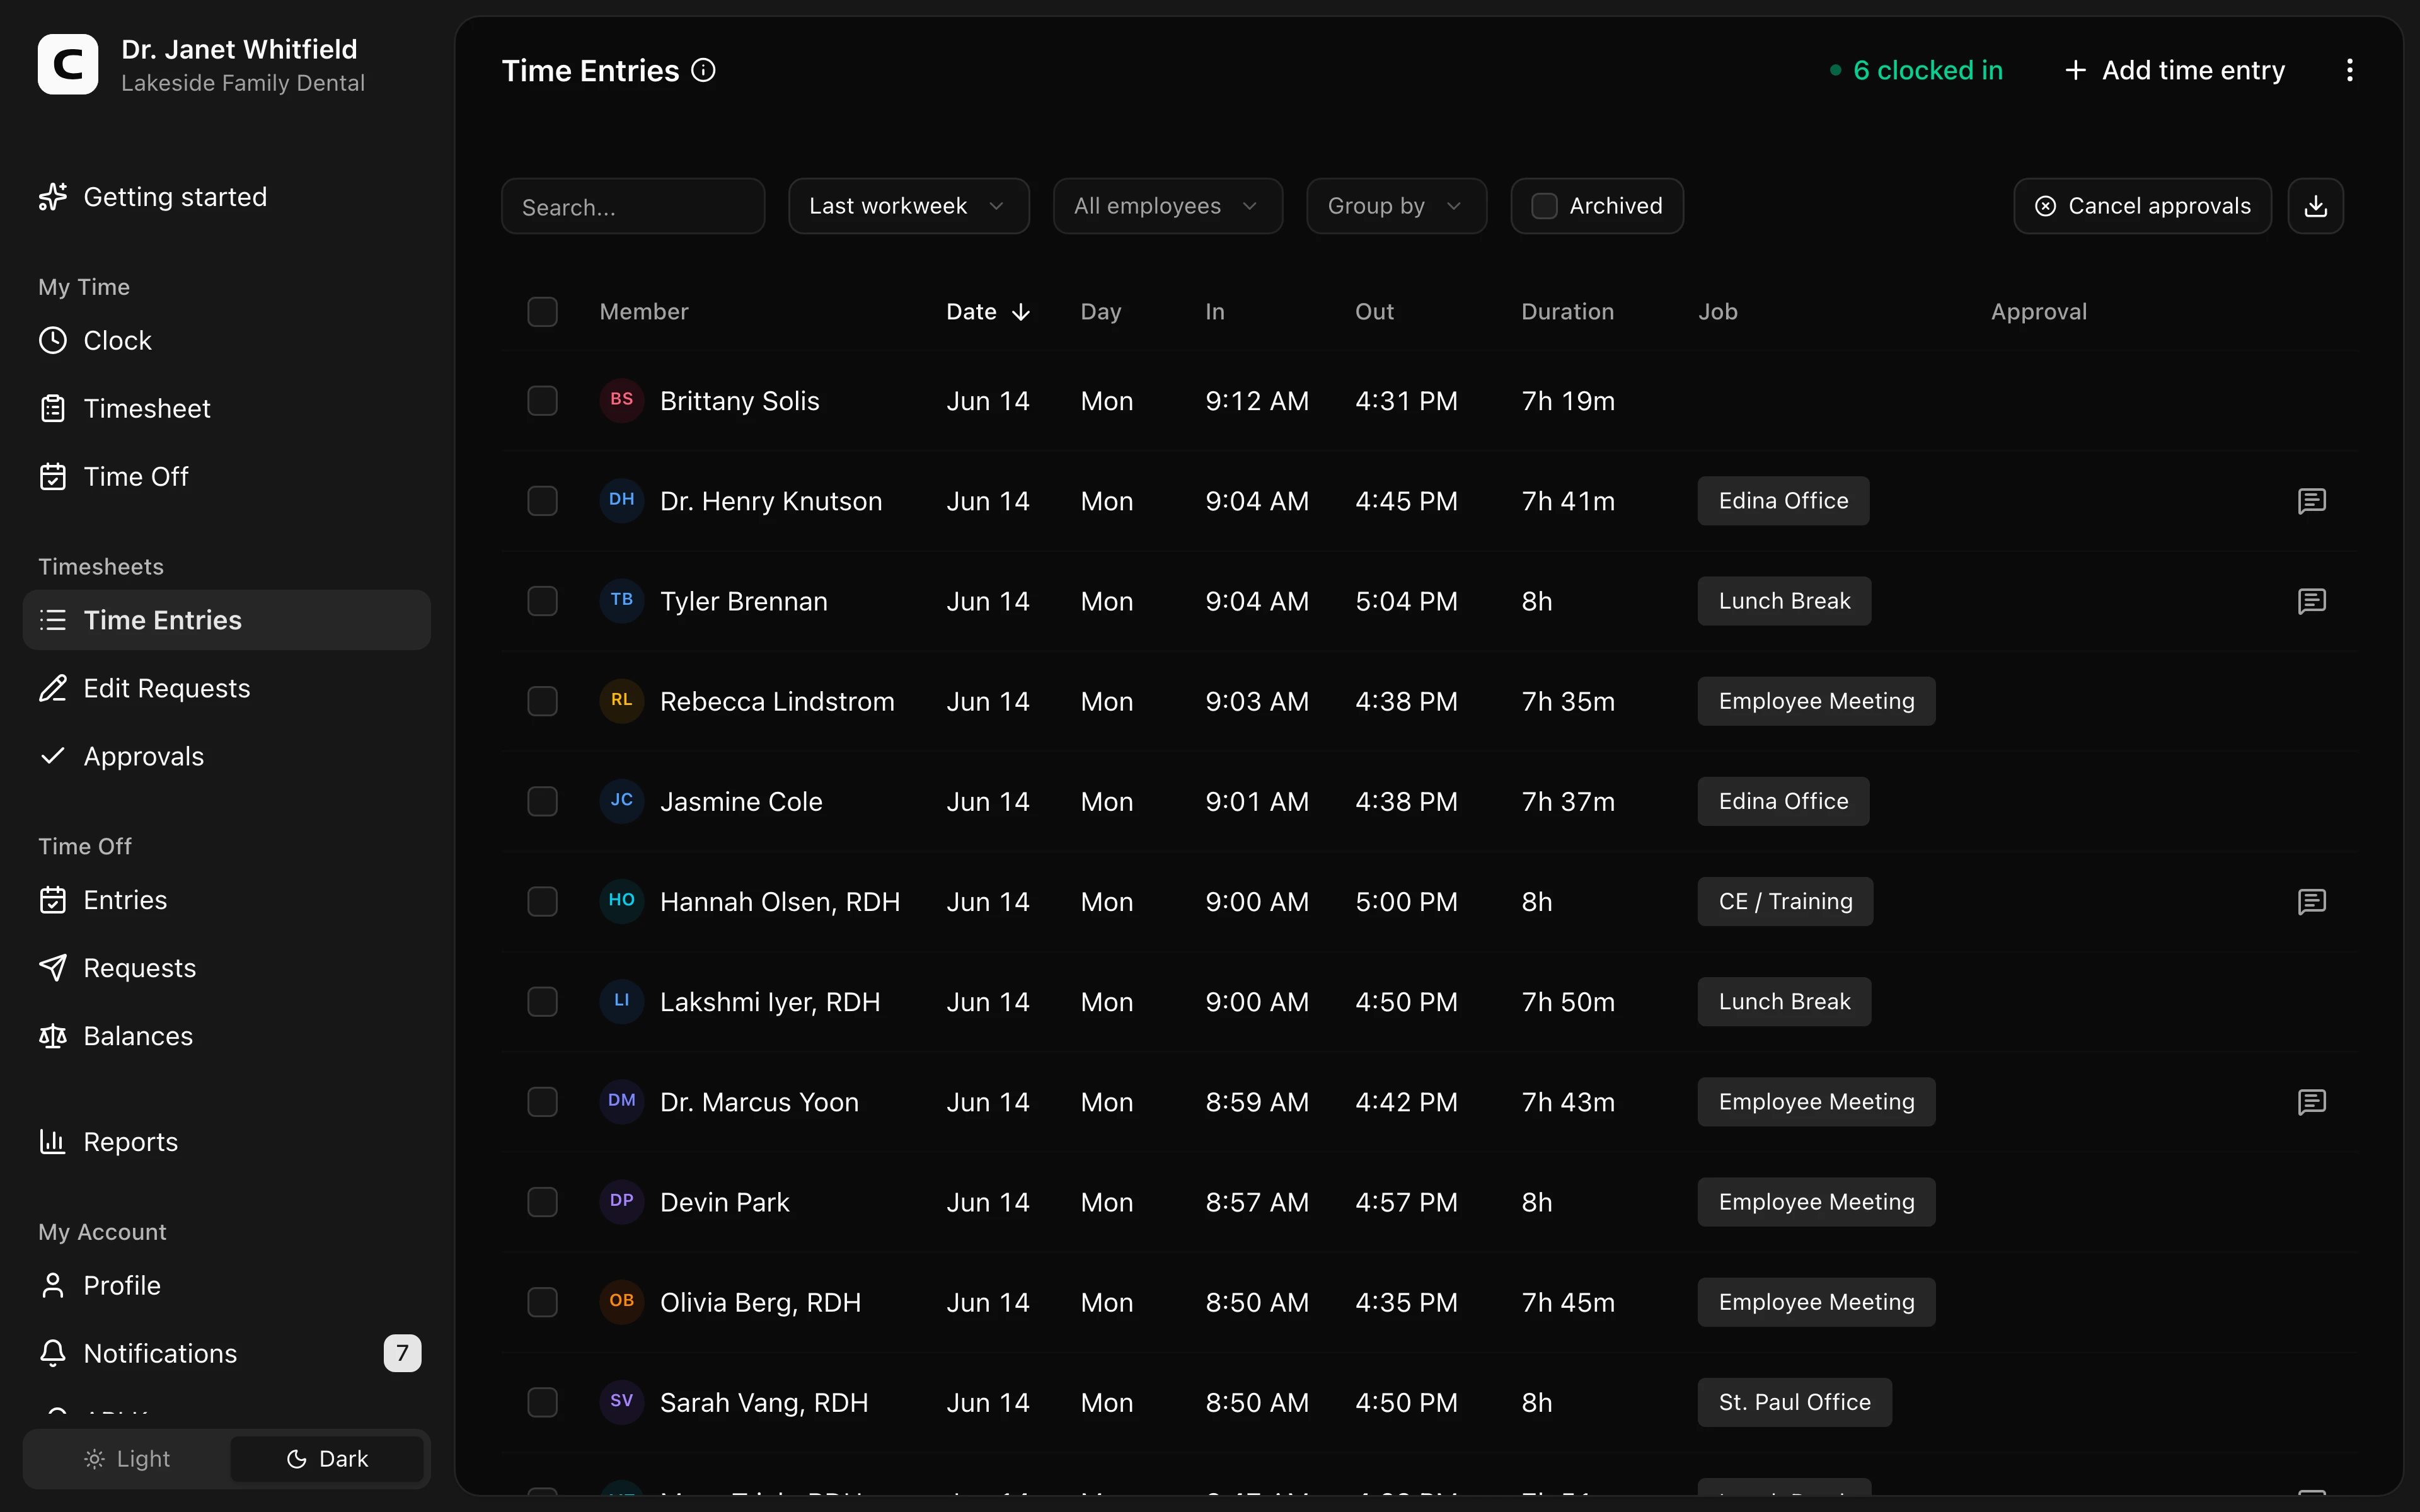Screen dimensions: 2420x1512
Task: Click the OB avatar for Olivia Berg
Action: tap(622, 1302)
